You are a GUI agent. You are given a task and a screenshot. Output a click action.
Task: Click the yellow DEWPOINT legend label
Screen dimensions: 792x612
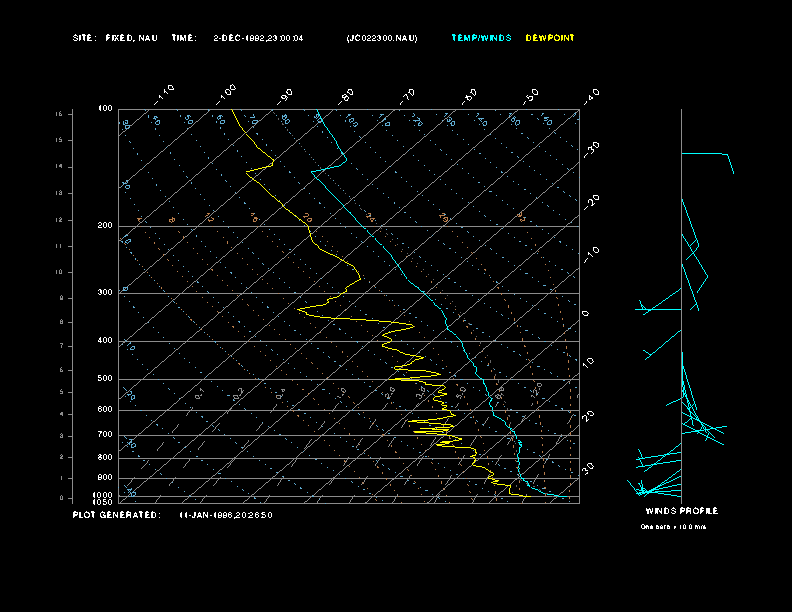[550, 38]
